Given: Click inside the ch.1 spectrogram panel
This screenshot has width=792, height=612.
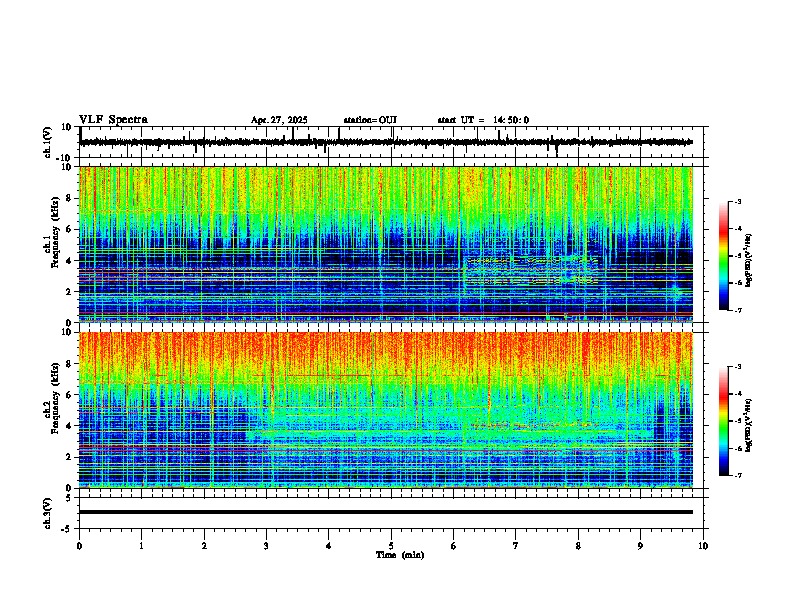Looking at the screenshot, I should pyautogui.click(x=386, y=244).
